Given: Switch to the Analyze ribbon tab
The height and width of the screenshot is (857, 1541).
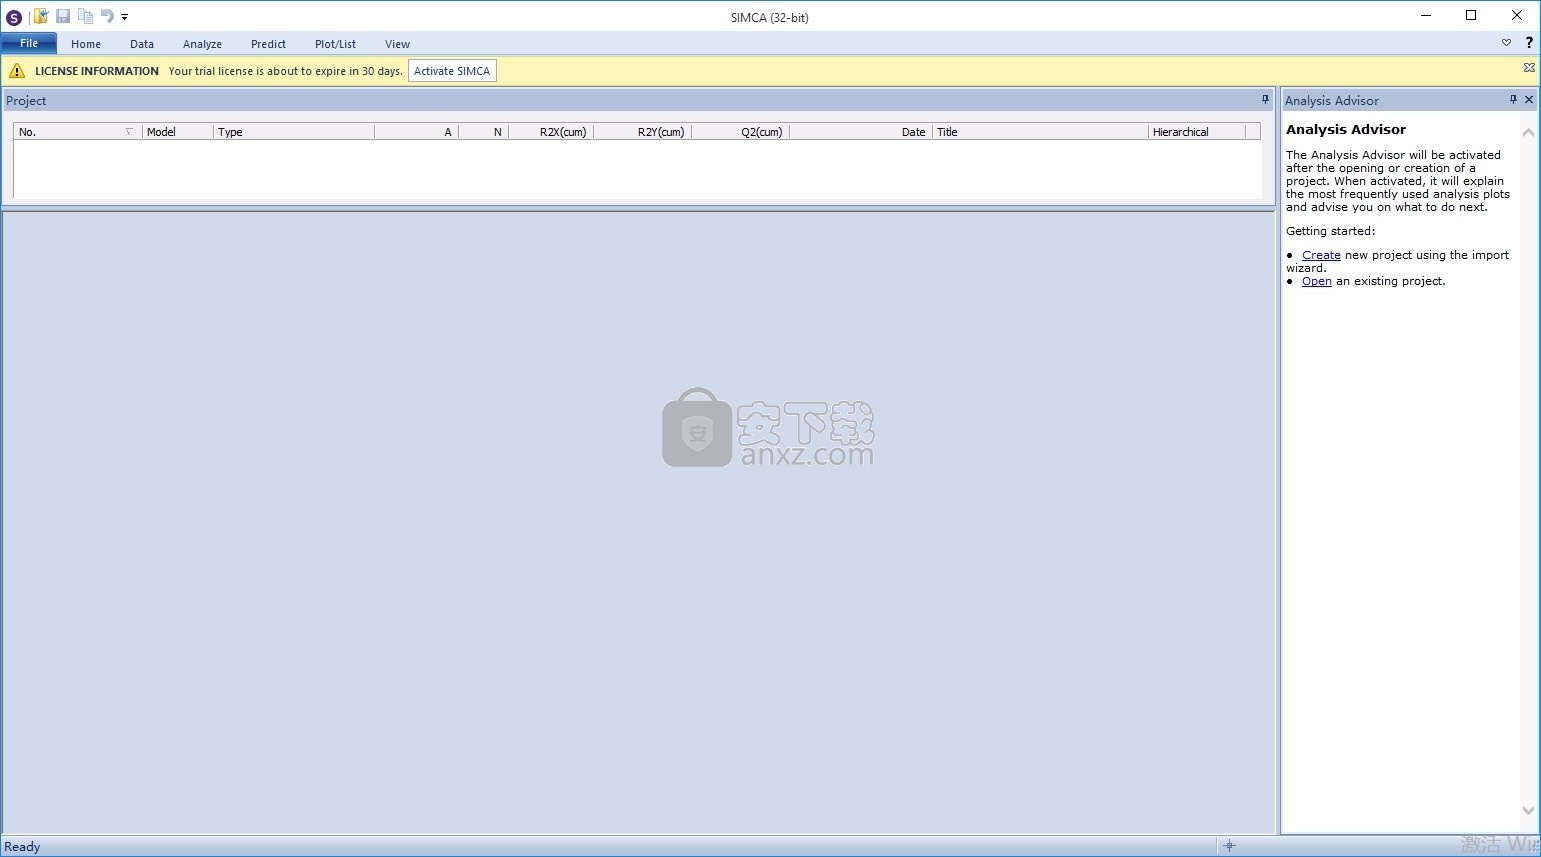Looking at the screenshot, I should [202, 44].
